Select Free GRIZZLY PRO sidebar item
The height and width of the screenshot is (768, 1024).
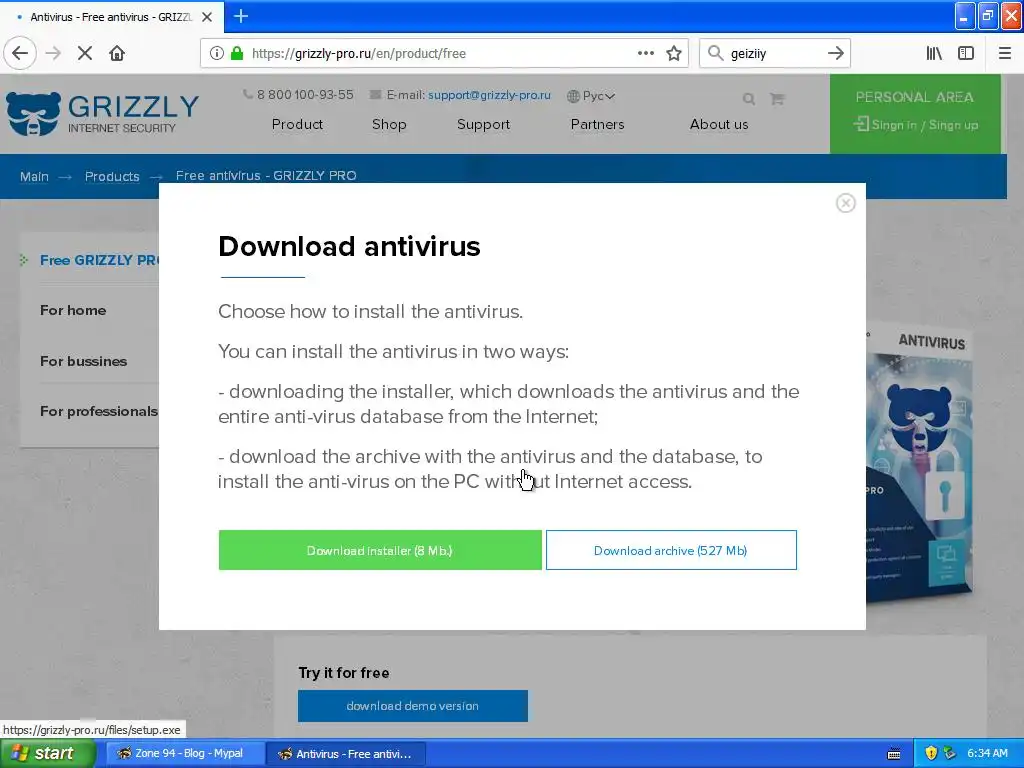(98, 260)
